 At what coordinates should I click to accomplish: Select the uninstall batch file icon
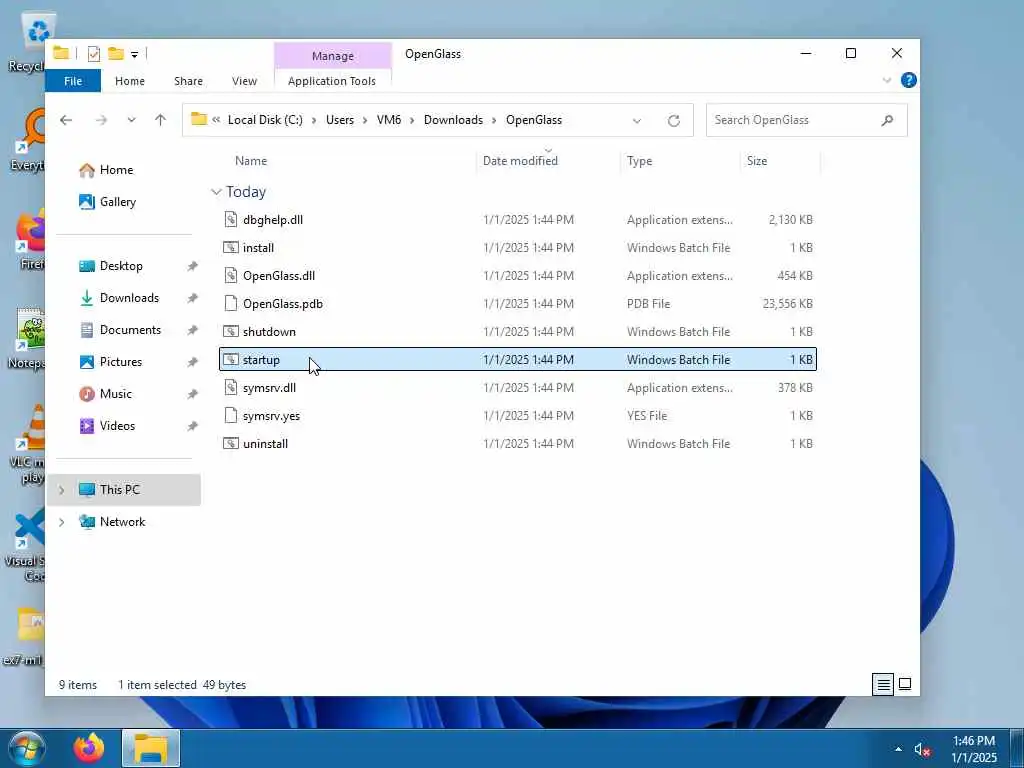(231, 444)
